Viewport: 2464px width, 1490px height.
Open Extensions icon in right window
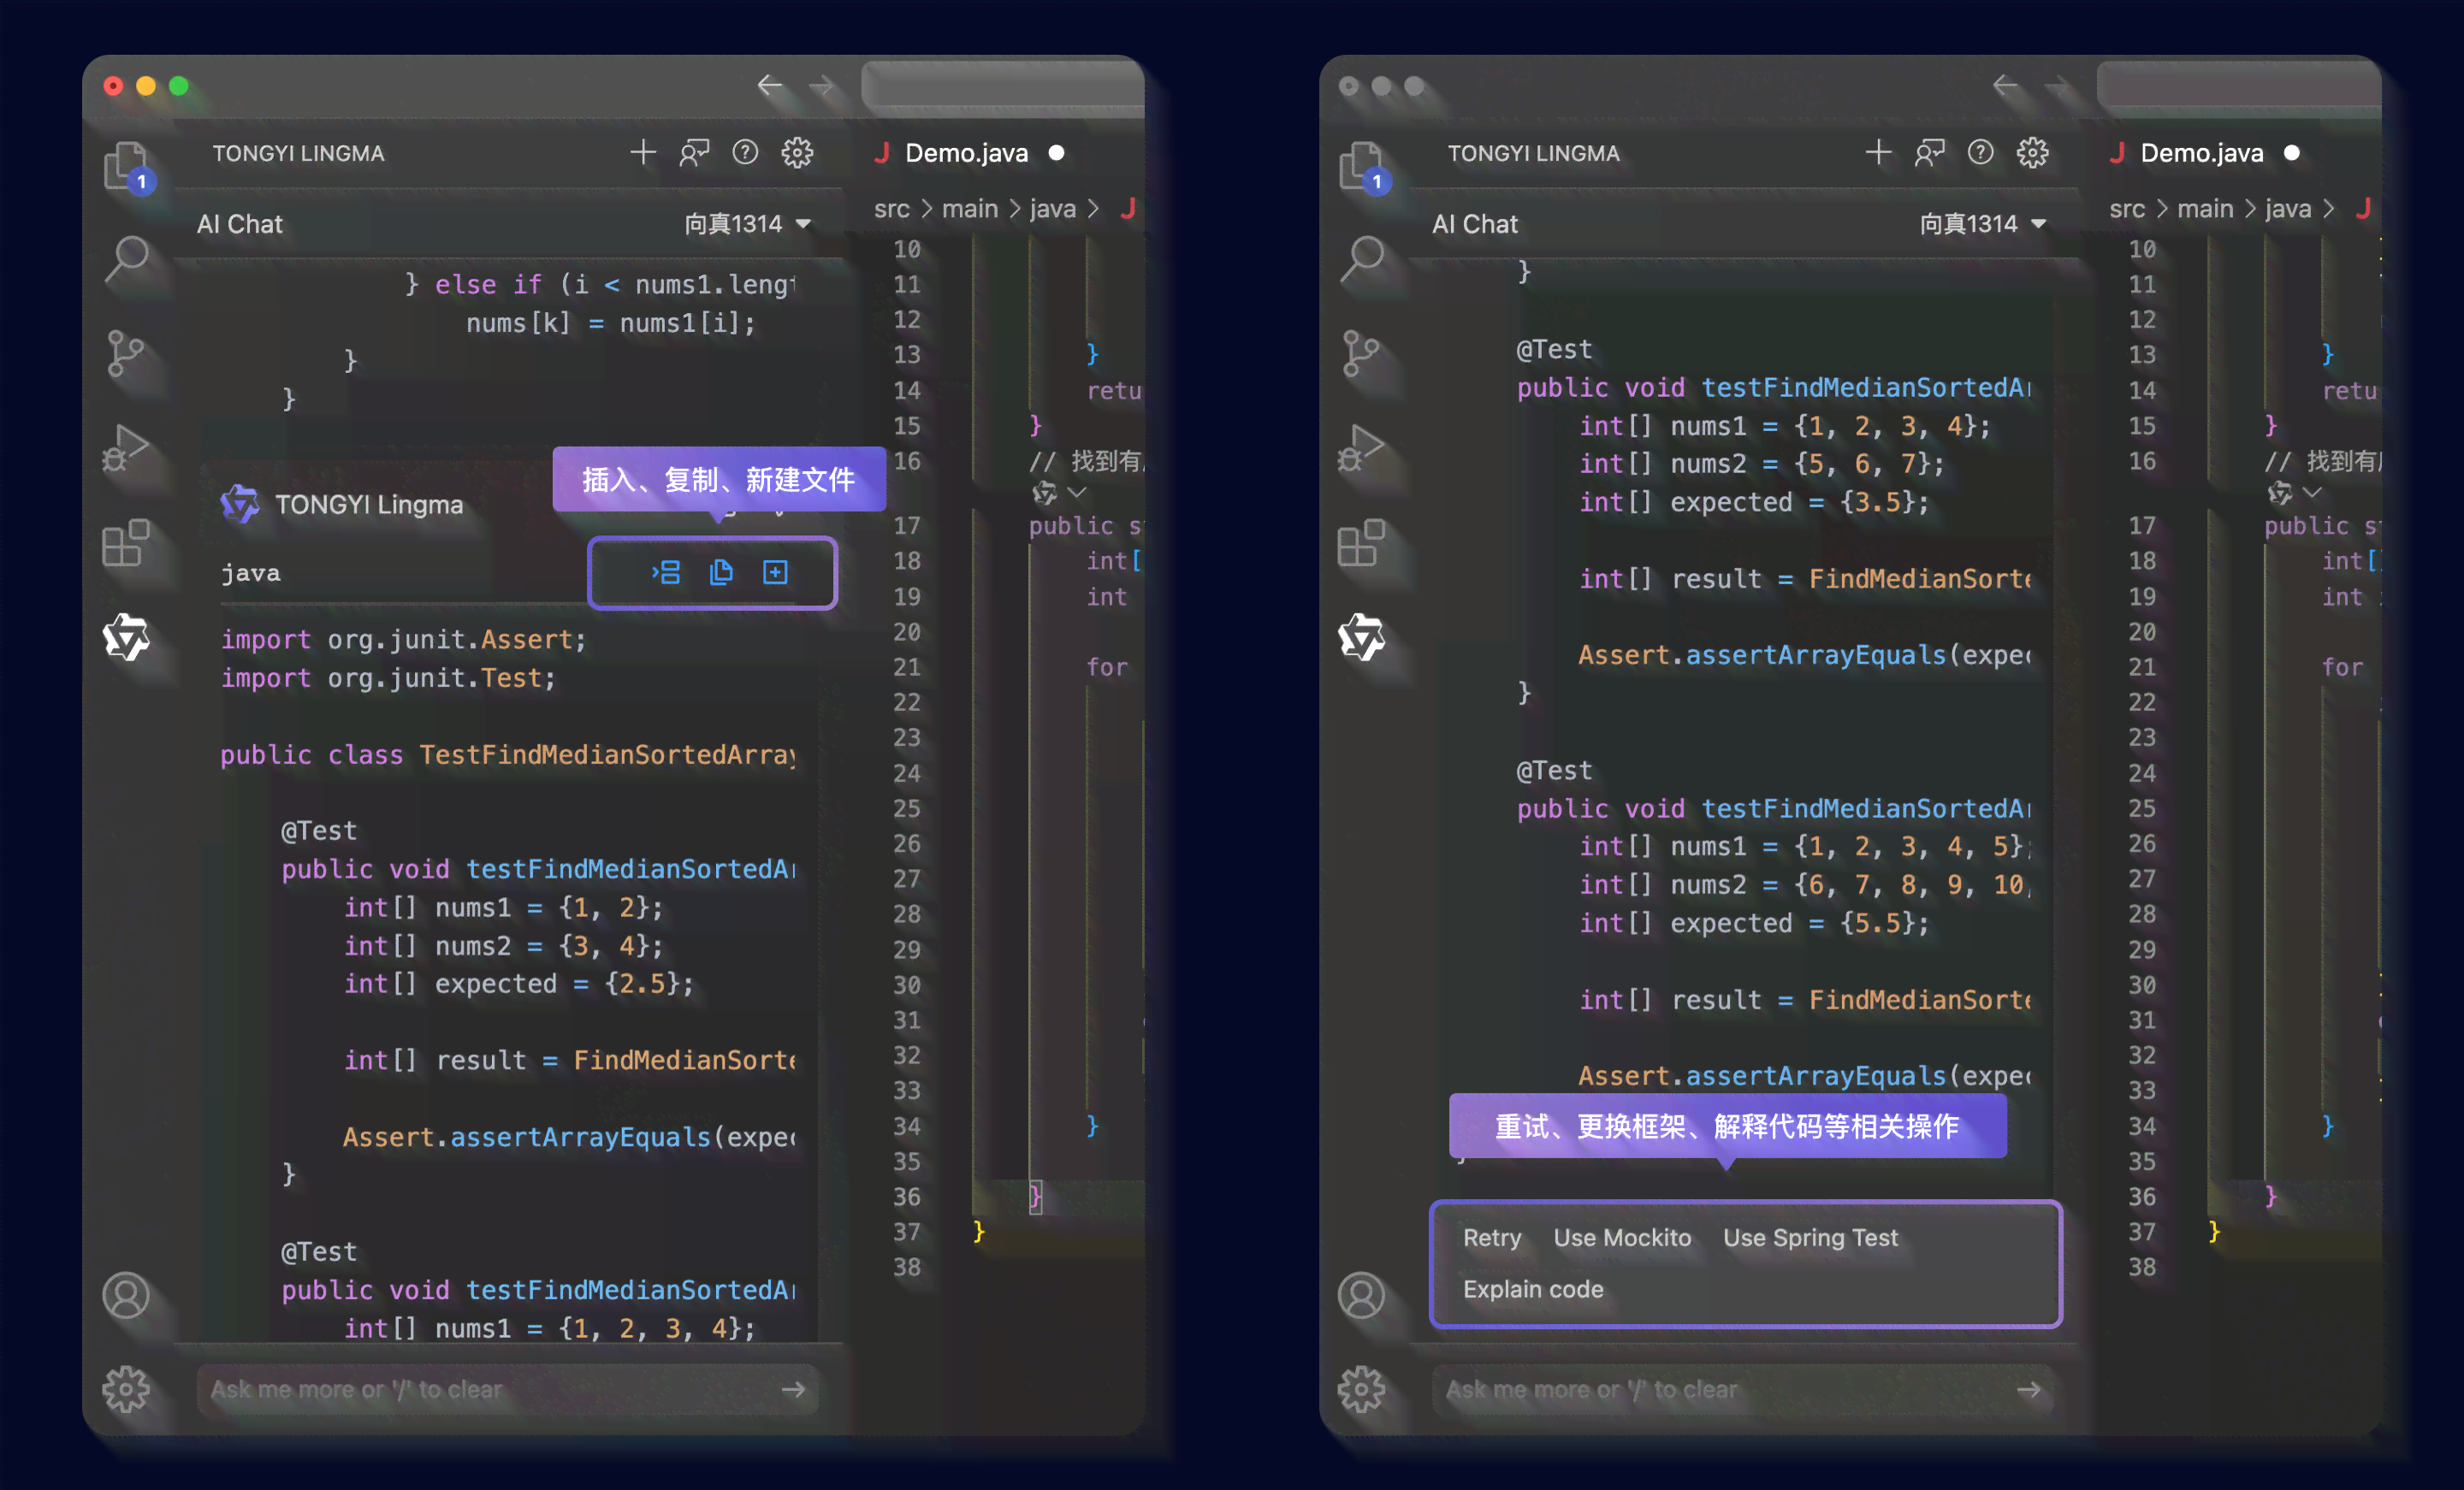[x=1361, y=543]
